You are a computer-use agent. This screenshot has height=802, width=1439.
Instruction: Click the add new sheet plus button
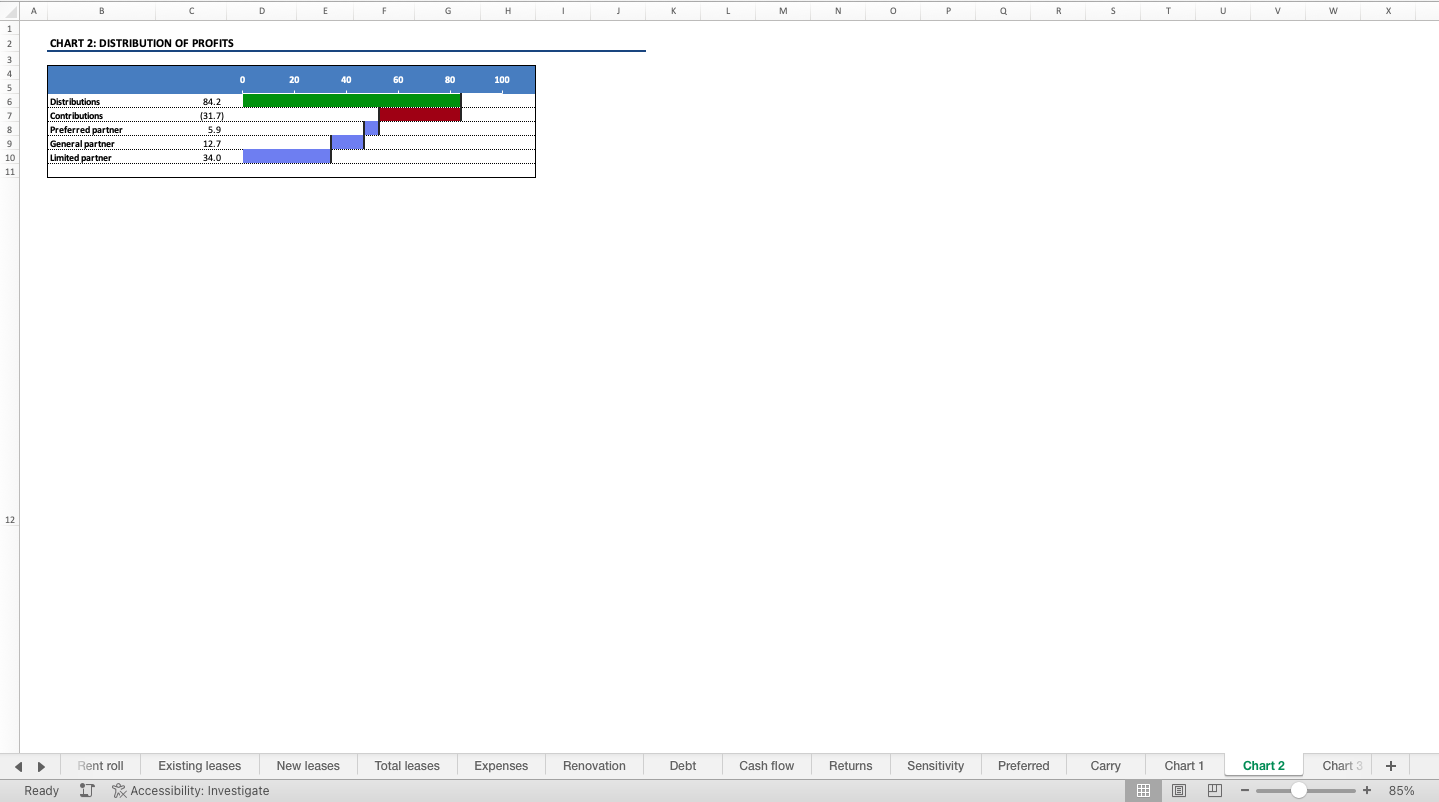1390,766
